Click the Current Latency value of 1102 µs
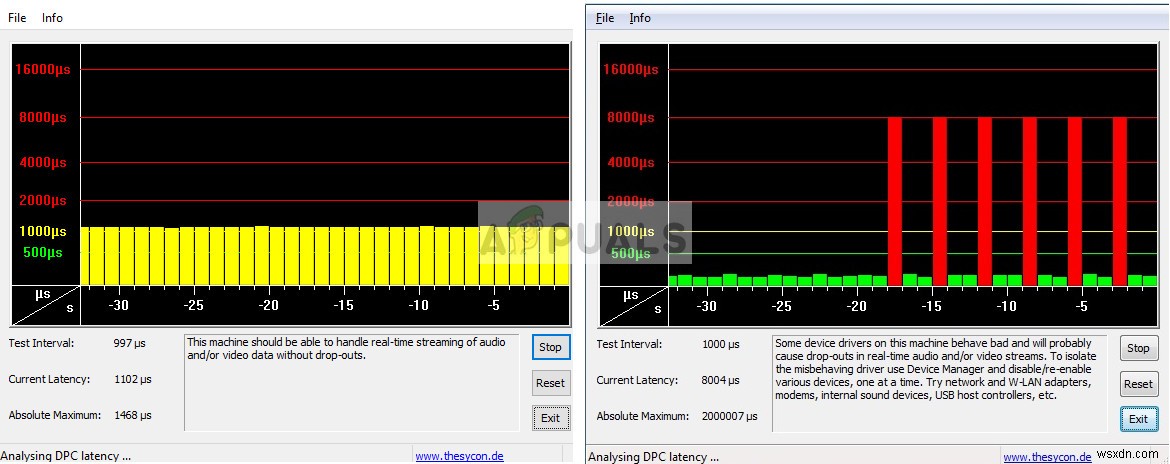This screenshot has height=464, width=1170. pos(133,380)
